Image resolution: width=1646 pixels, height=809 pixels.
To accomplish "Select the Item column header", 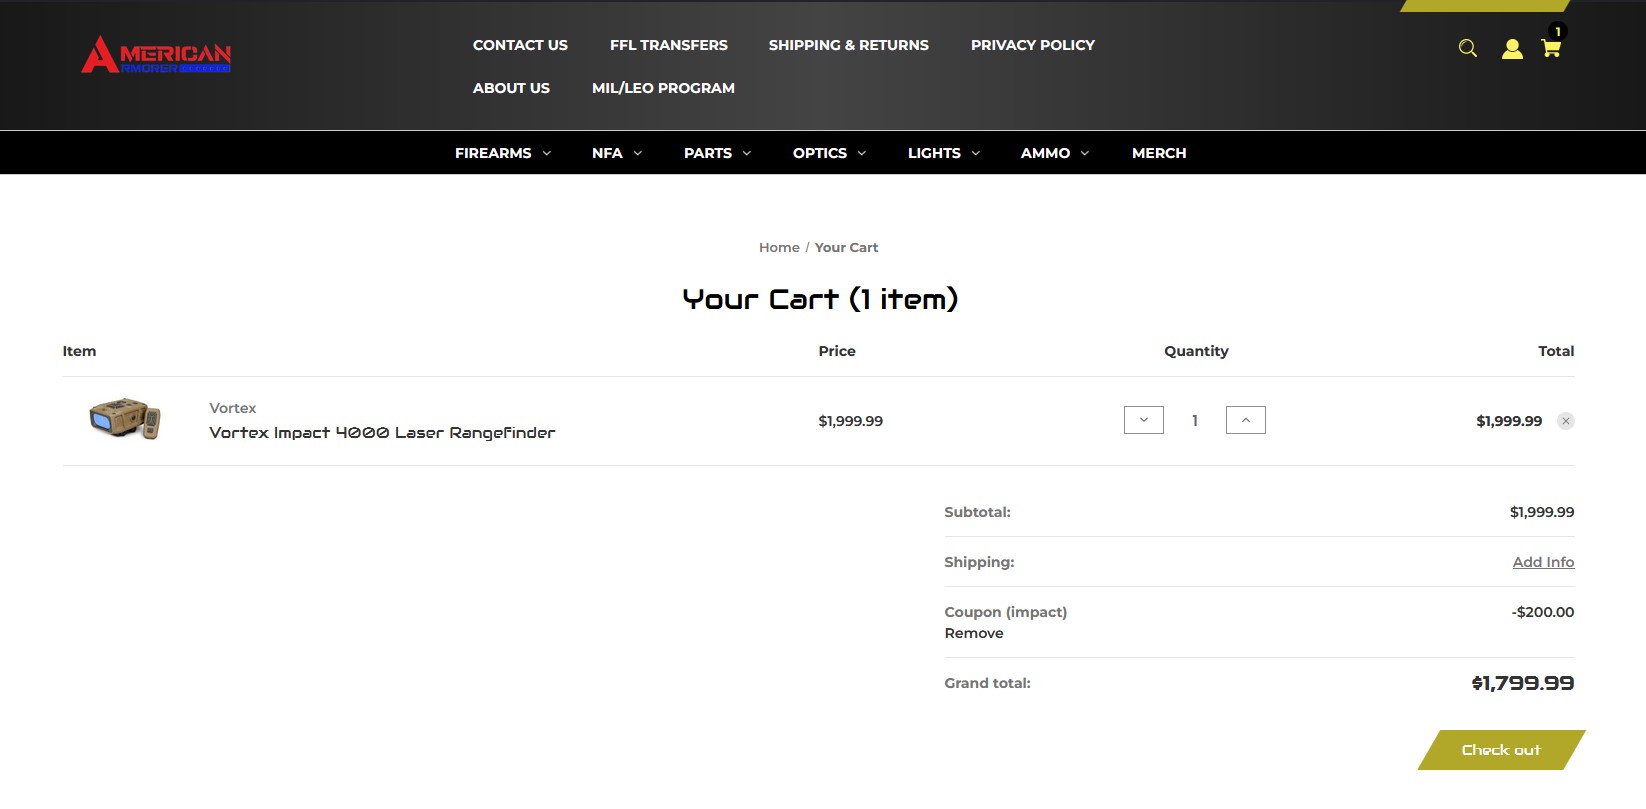I will (x=80, y=351).
